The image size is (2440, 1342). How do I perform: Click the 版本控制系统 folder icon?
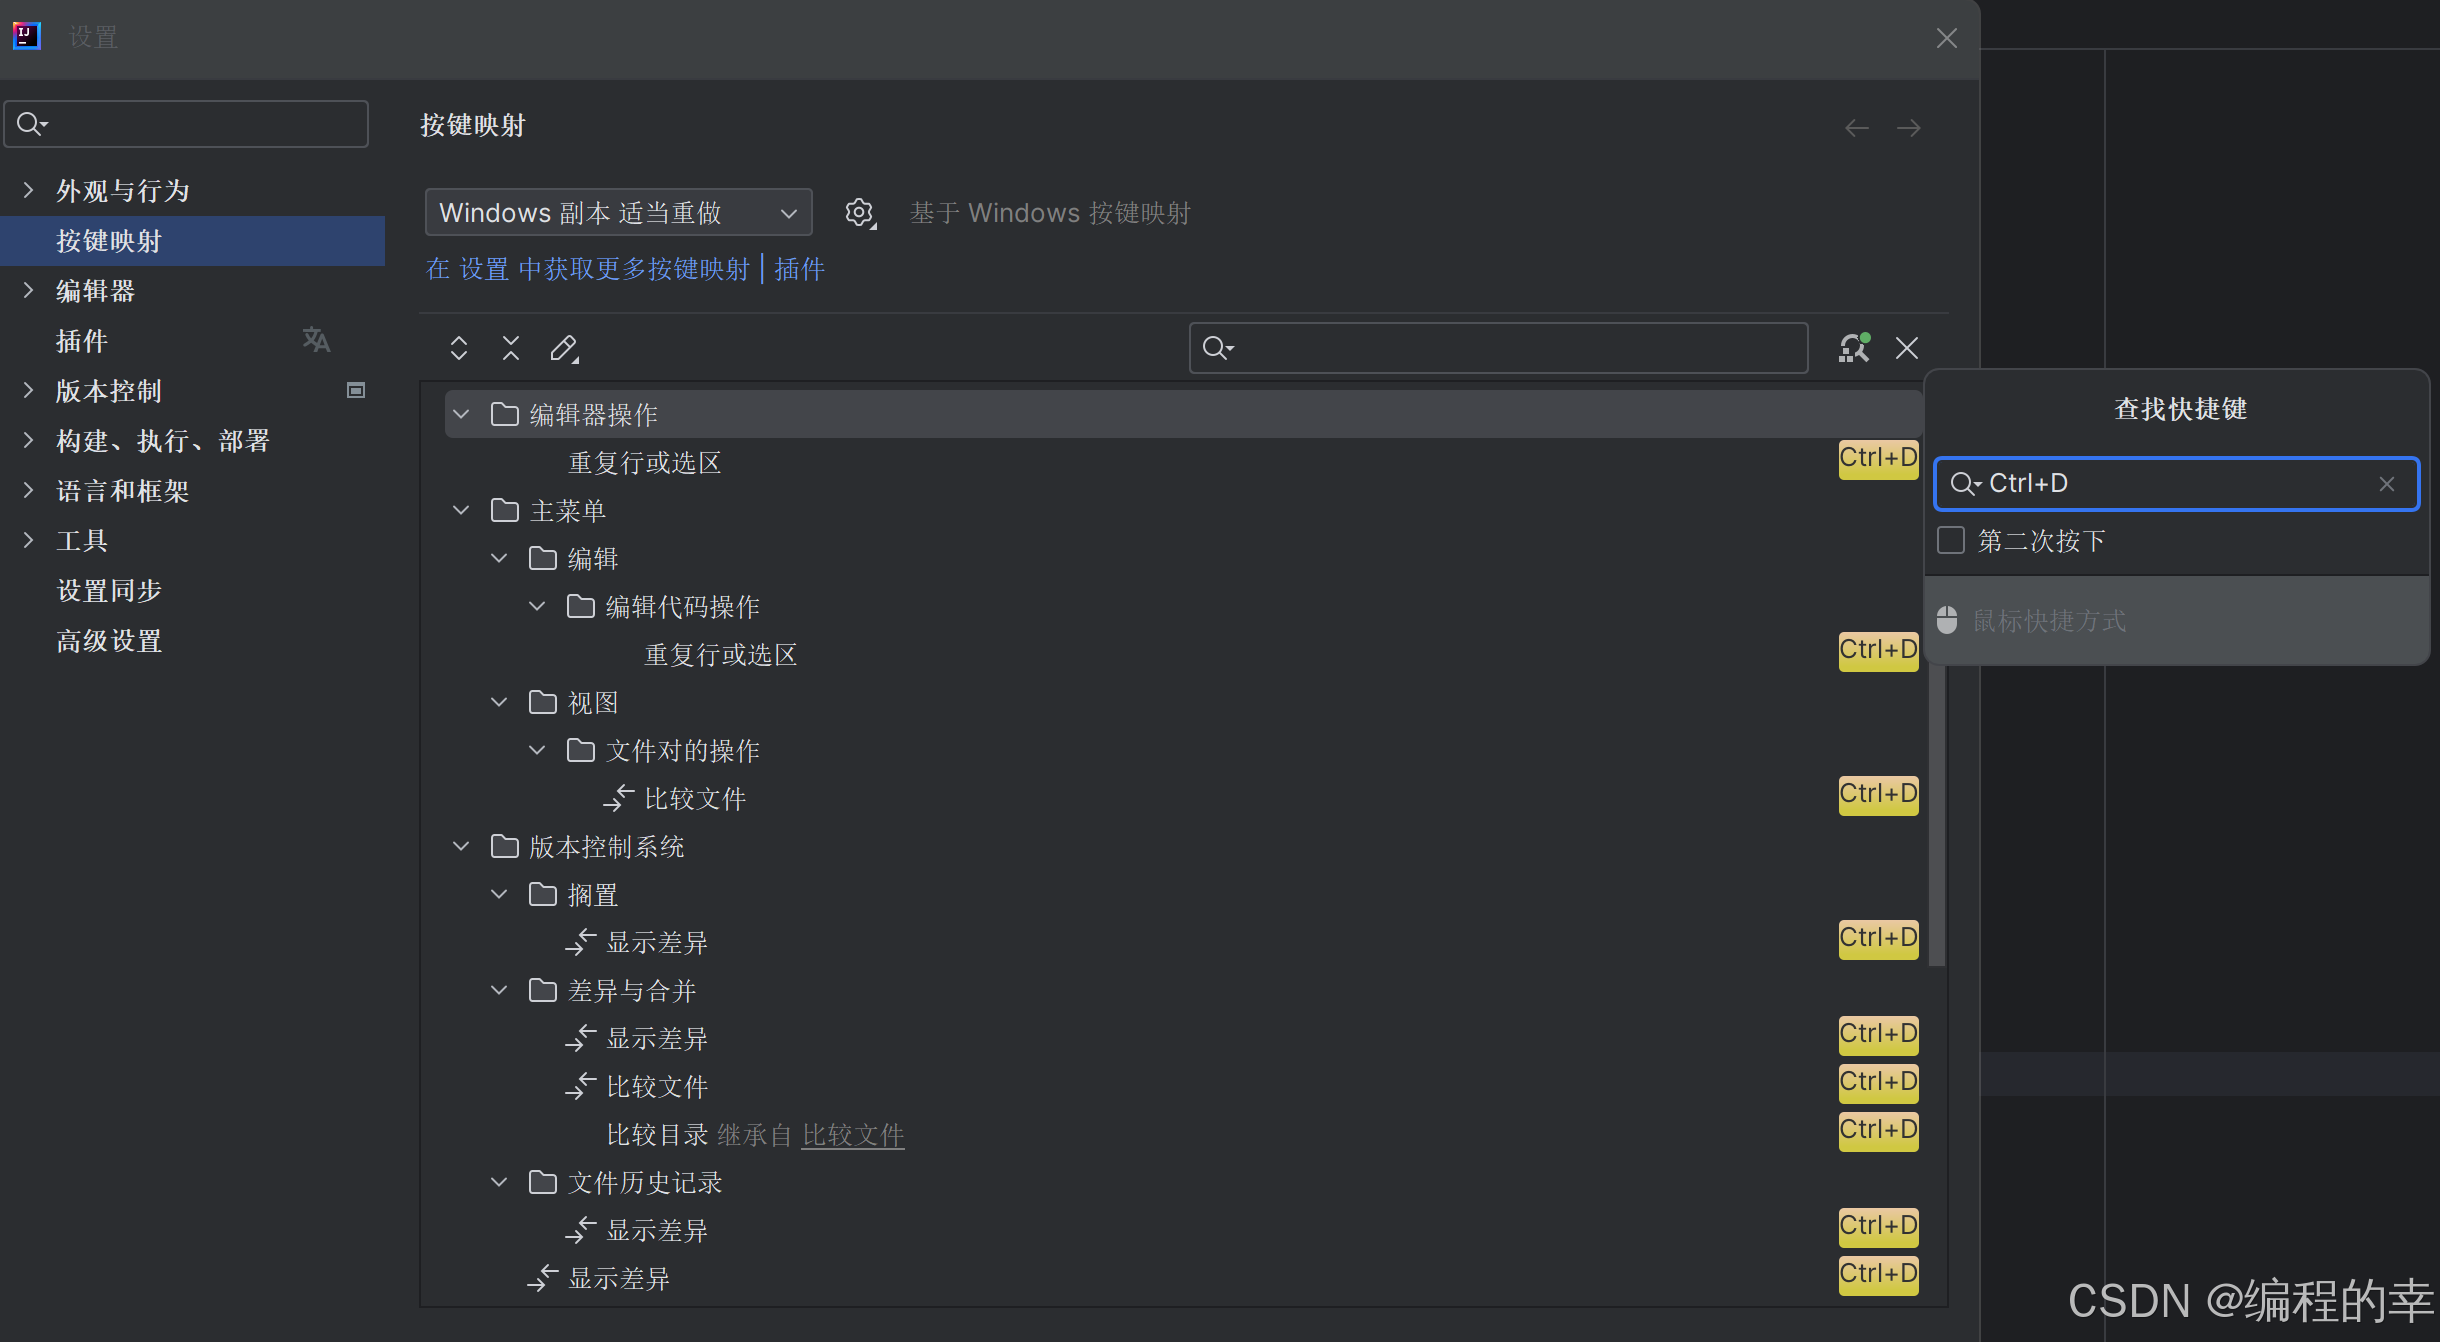pos(505,846)
